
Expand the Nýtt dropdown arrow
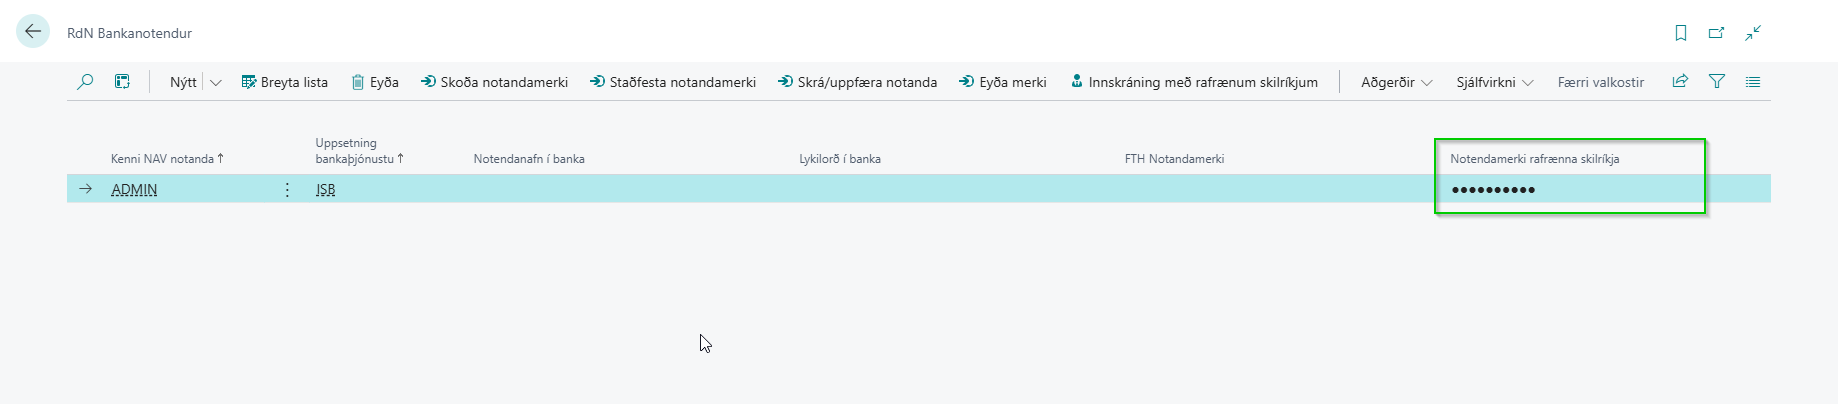215,83
